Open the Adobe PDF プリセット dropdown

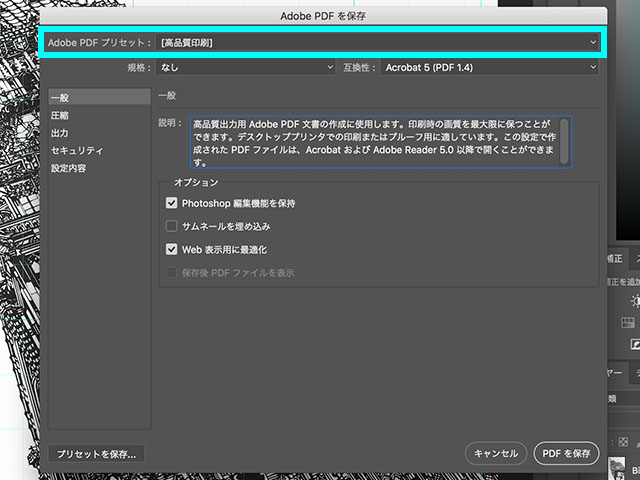point(378,42)
